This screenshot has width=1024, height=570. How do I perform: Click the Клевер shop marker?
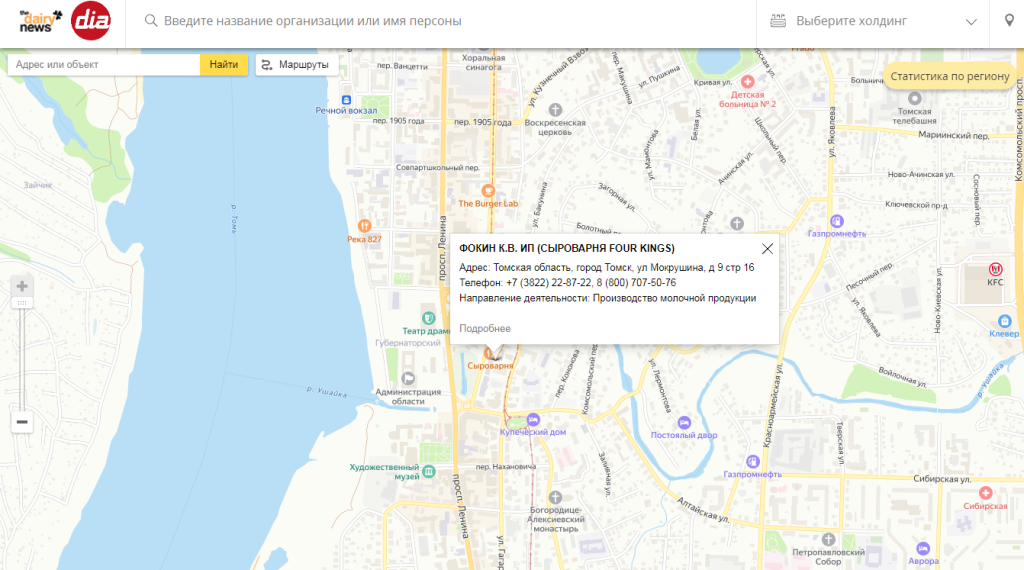[1004, 321]
